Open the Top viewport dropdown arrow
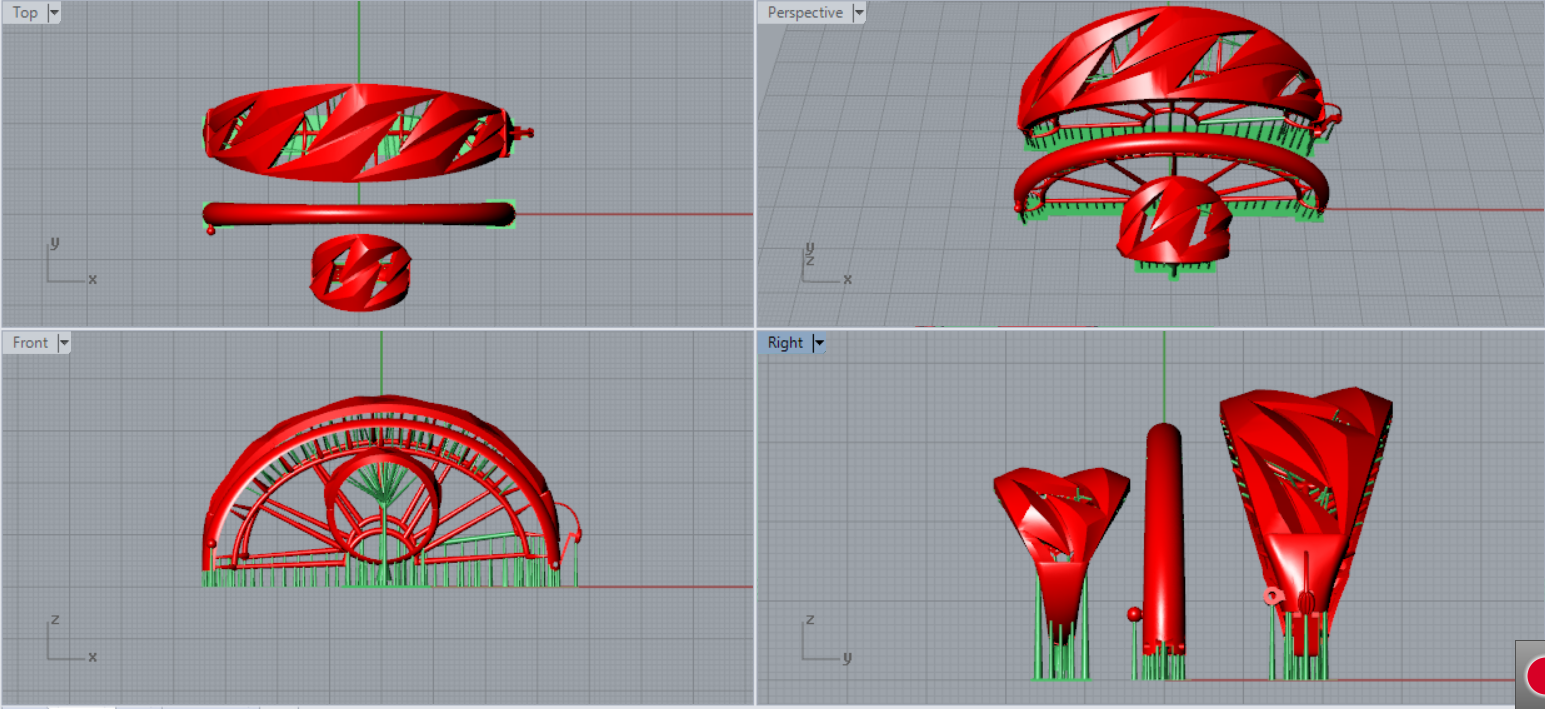 point(53,13)
